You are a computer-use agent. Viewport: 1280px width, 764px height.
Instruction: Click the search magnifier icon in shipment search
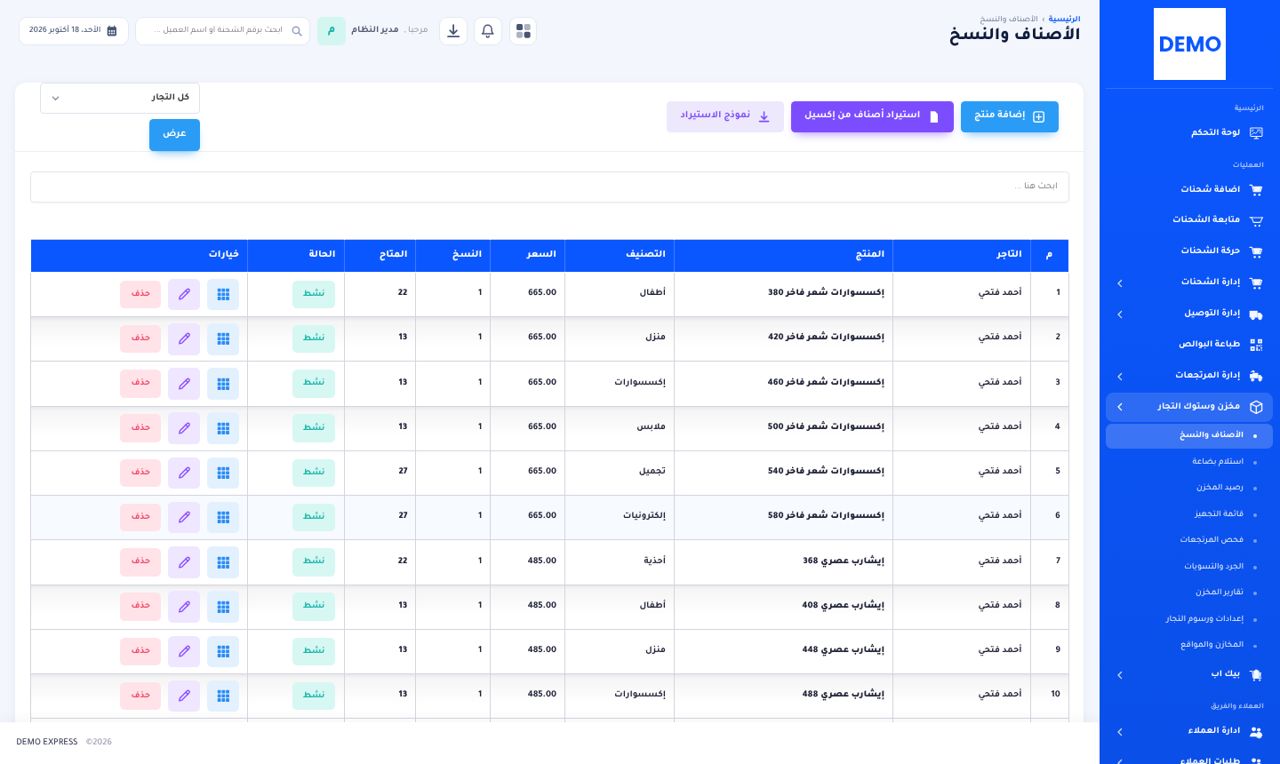pos(297,31)
